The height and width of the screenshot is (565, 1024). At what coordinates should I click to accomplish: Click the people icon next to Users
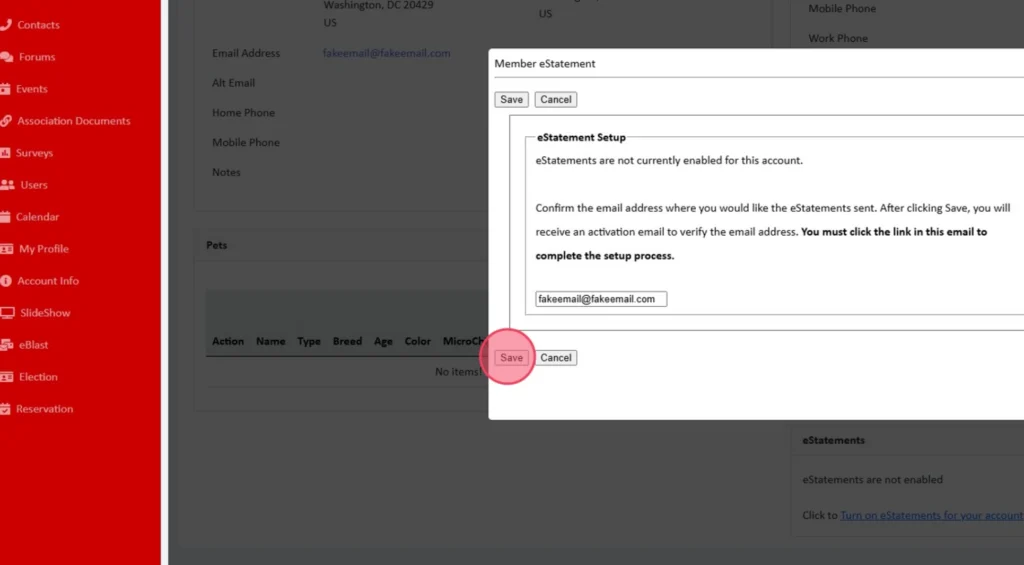coord(7,185)
